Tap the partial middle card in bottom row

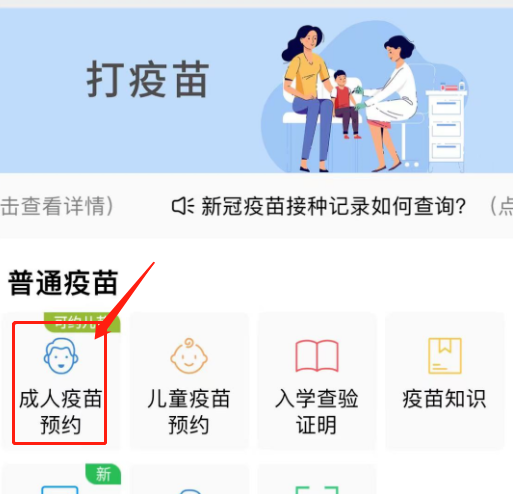pyautogui.click(x=189, y=480)
